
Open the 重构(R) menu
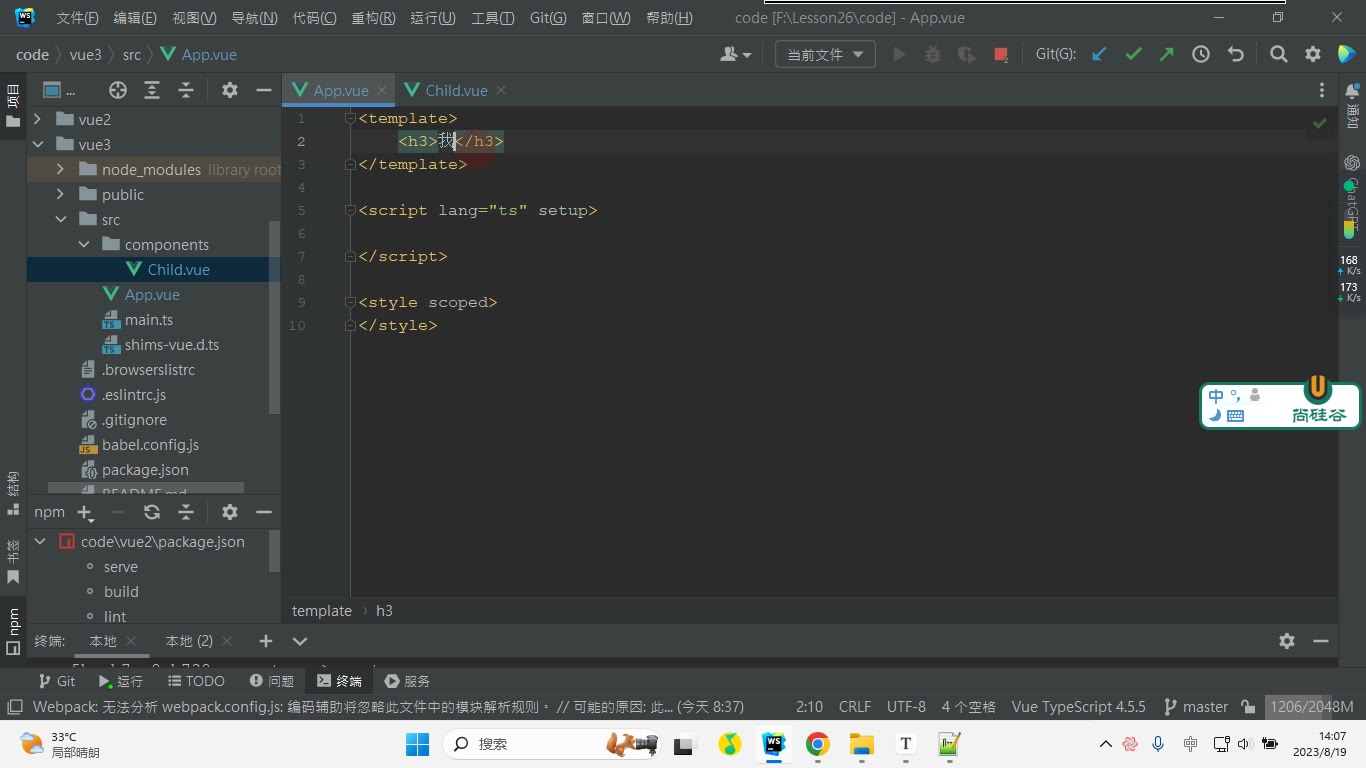pyautogui.click(x=373, y=18)
